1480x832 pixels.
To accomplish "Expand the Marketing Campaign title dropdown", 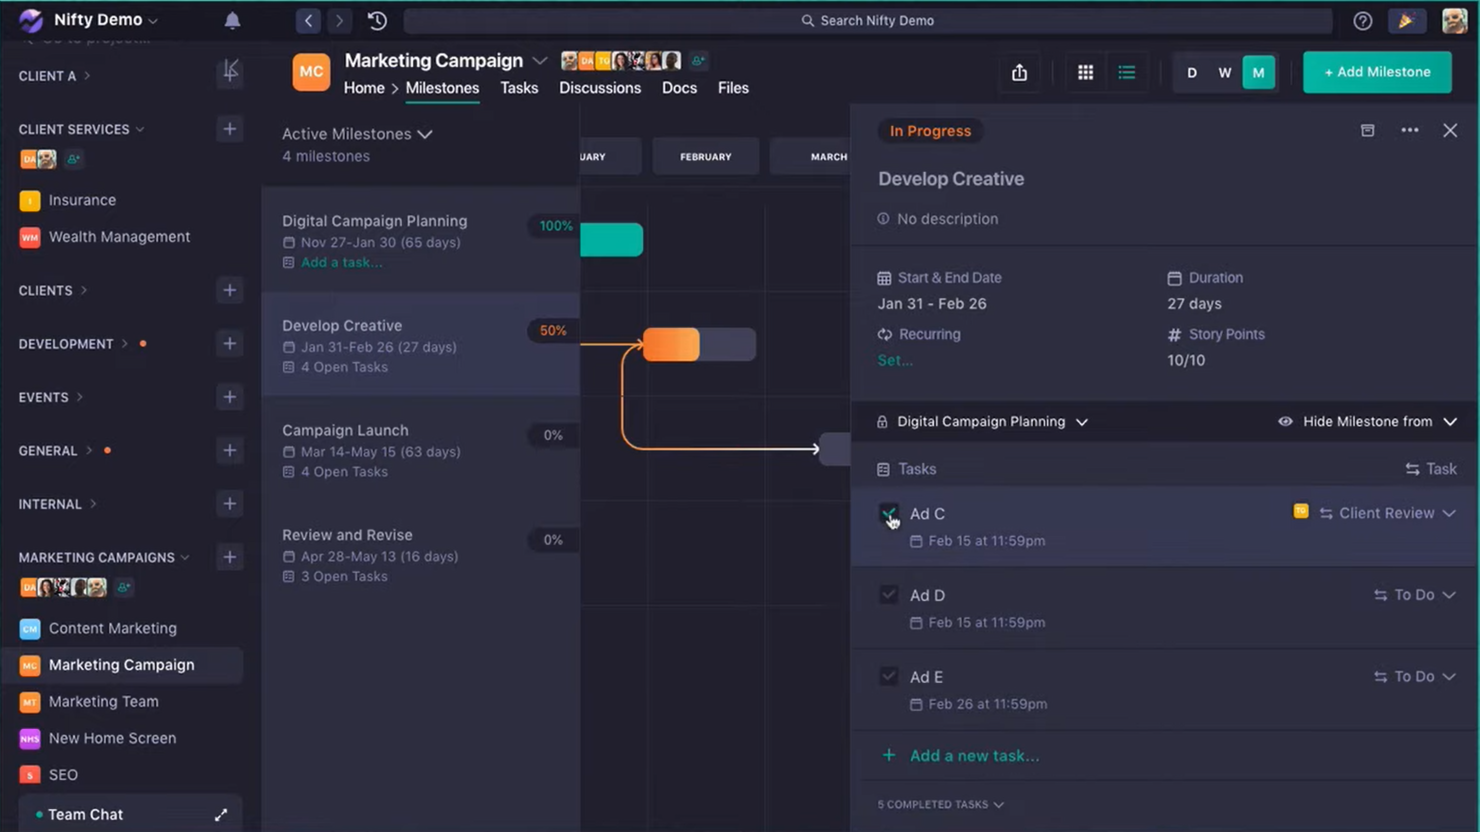I will pyautogui.click(x=540, y=61).
